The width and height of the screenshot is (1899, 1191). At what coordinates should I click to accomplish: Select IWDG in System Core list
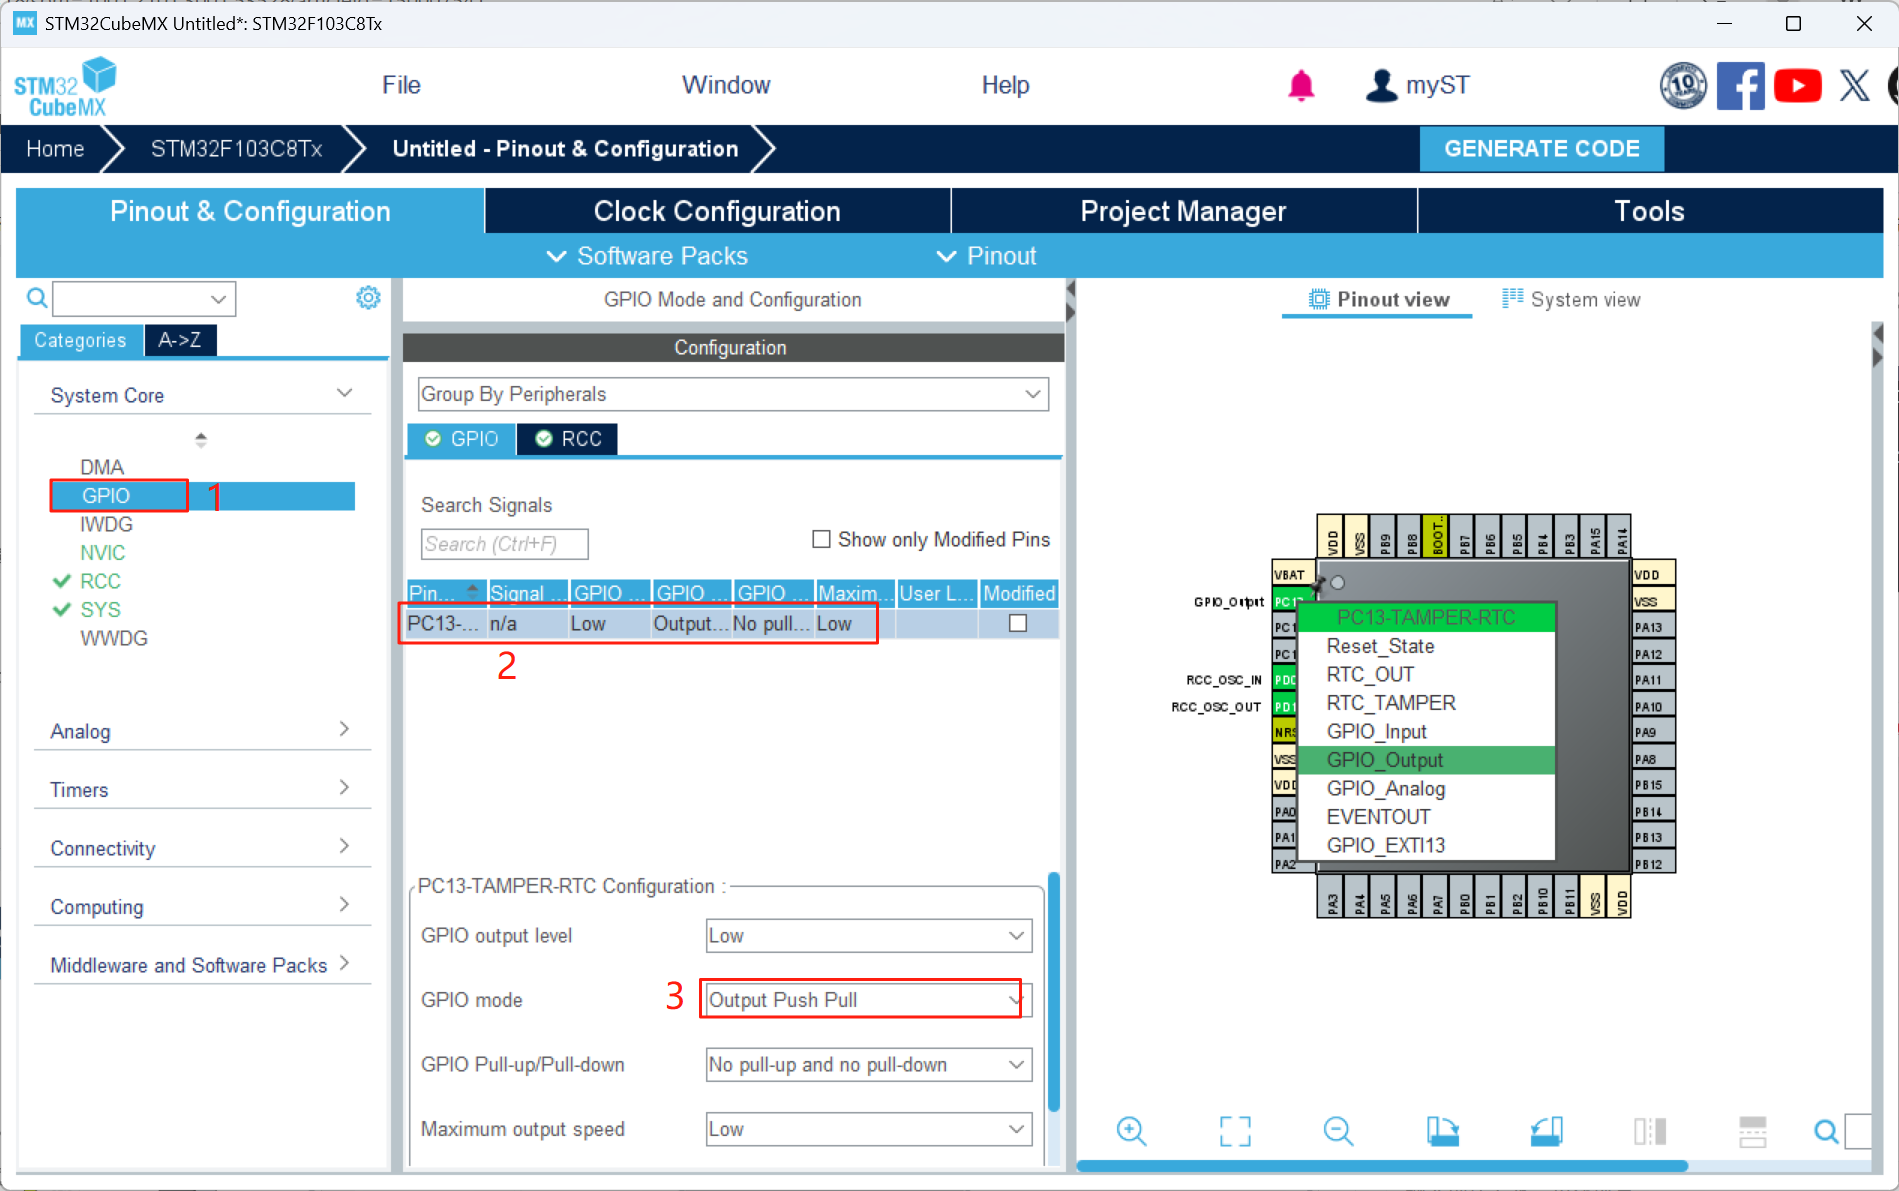(x=106, y=524)
